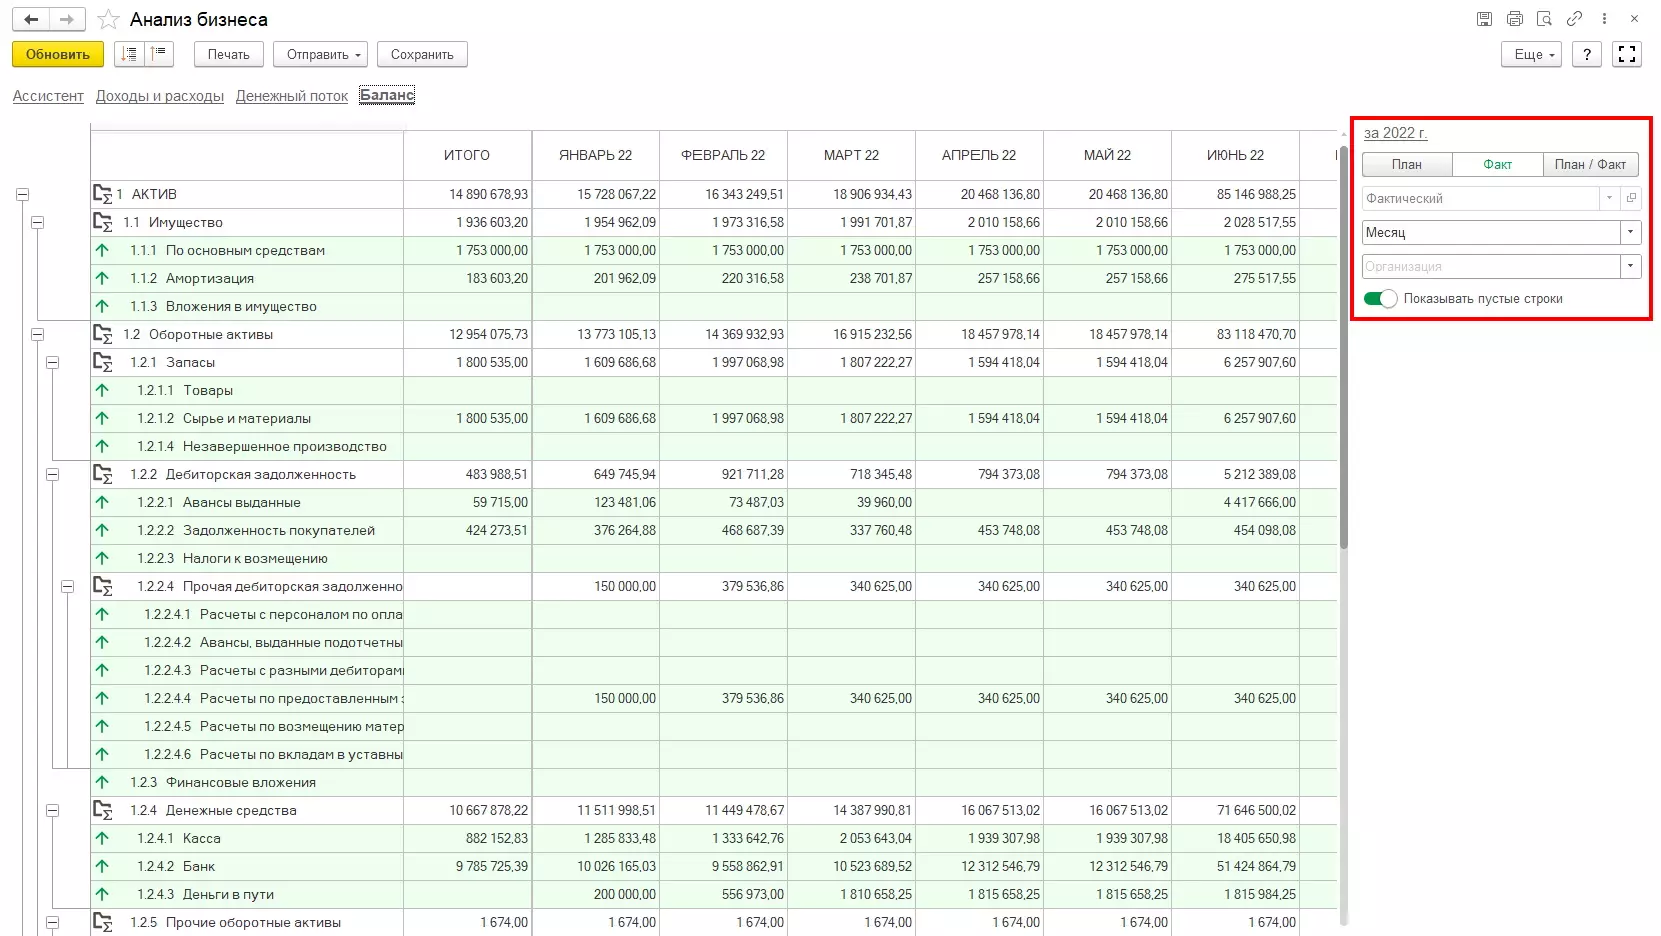Click the за 2022 г. period link
This screenshot has height=936, width=1661.
(1395, 133)
